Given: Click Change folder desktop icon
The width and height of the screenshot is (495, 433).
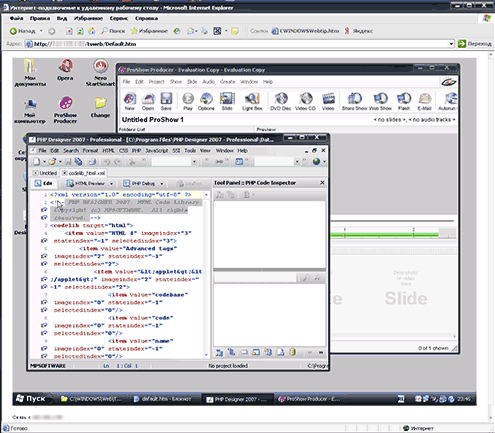Looking at the screenshot, I should click(x=100, y=107).
